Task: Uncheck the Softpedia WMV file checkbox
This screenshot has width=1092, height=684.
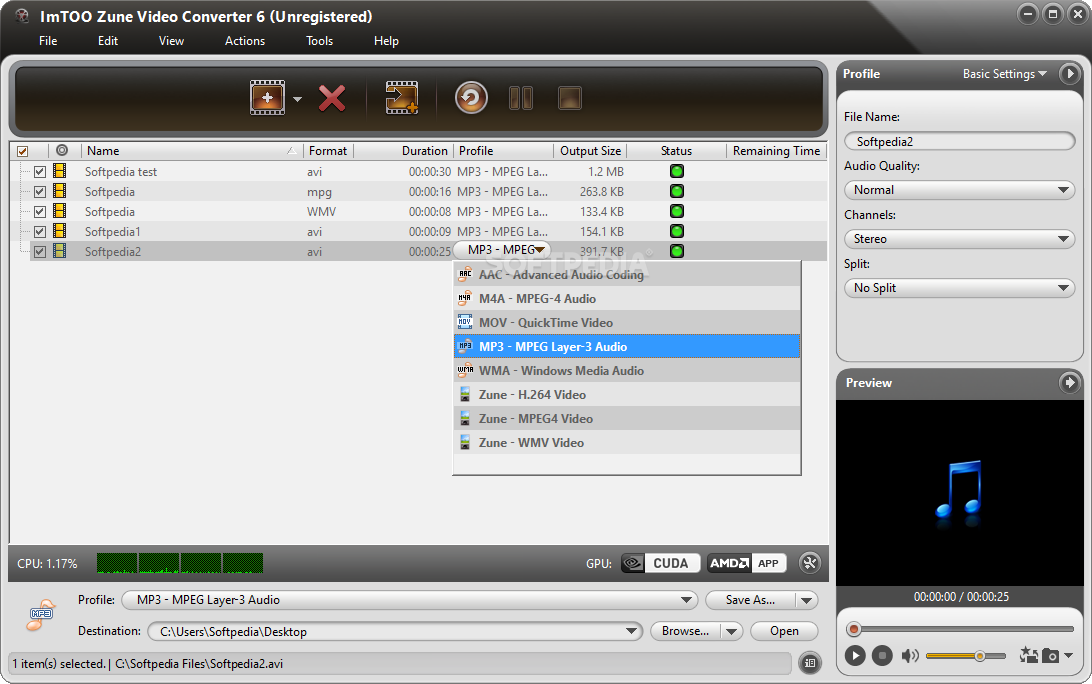Action: click(x=40, y=212)
